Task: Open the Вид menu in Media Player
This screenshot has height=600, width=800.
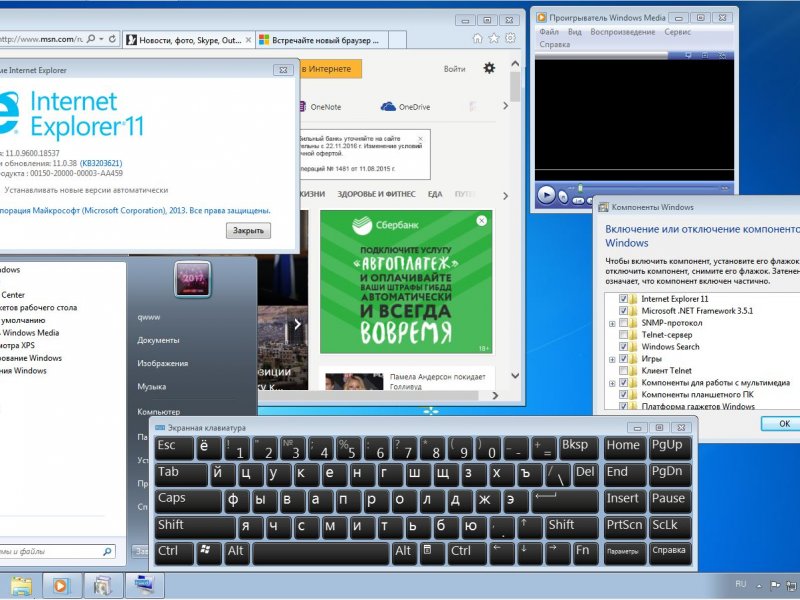Action: click(x=574, y=32)
